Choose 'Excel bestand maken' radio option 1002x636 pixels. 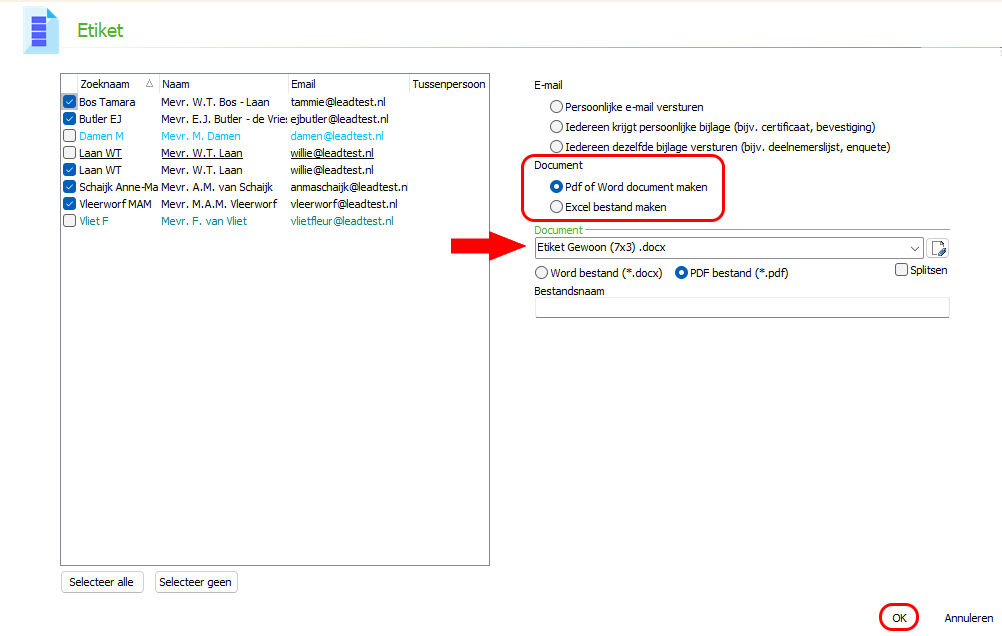pos(556,207)
